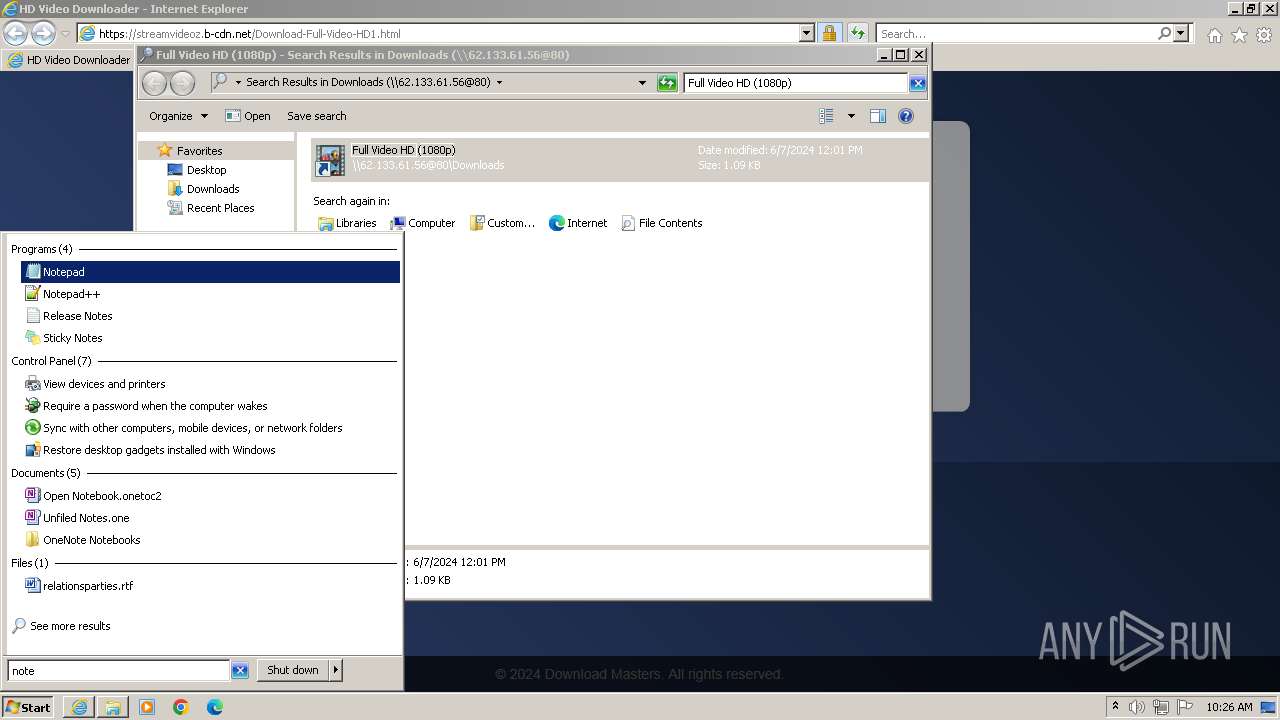Image resolution: width=1280 pixels, height=720 pixels.
Task: Open Explorer help icon
Action: coord(906,116)
